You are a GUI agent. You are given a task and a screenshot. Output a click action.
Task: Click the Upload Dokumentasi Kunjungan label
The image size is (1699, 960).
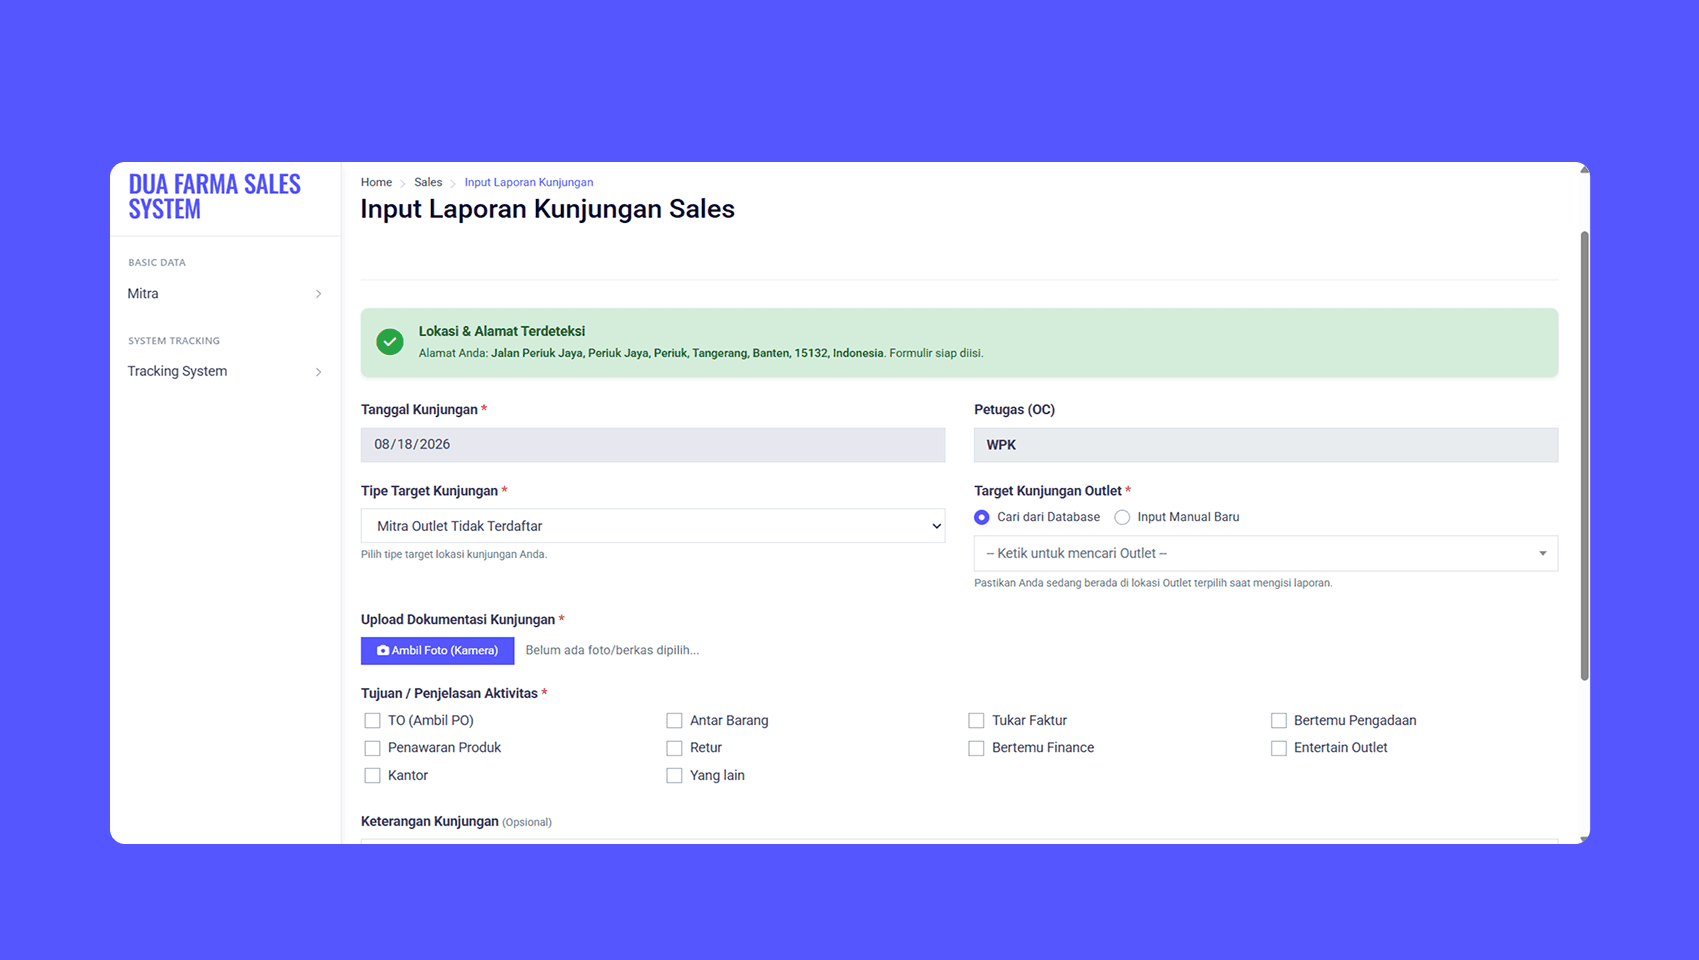pyautogui.click(x=458, y=620)
